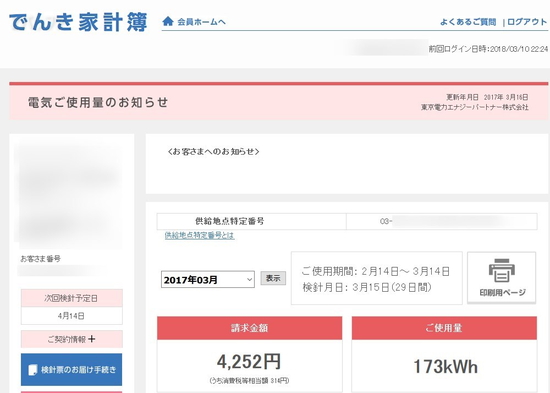The image size is (550, 393).
Task: Select the 4,252円 billing amount text
Action: 249,361
